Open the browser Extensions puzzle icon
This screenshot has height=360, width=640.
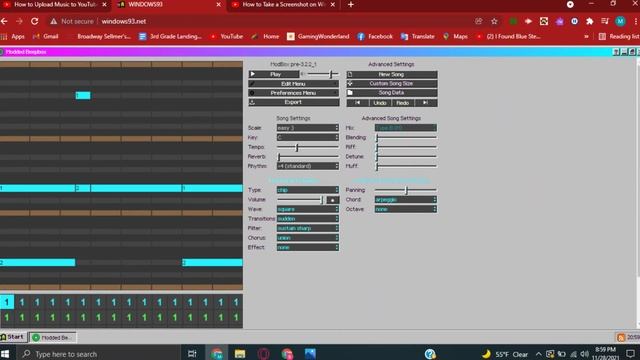click(x=590, y=21)
